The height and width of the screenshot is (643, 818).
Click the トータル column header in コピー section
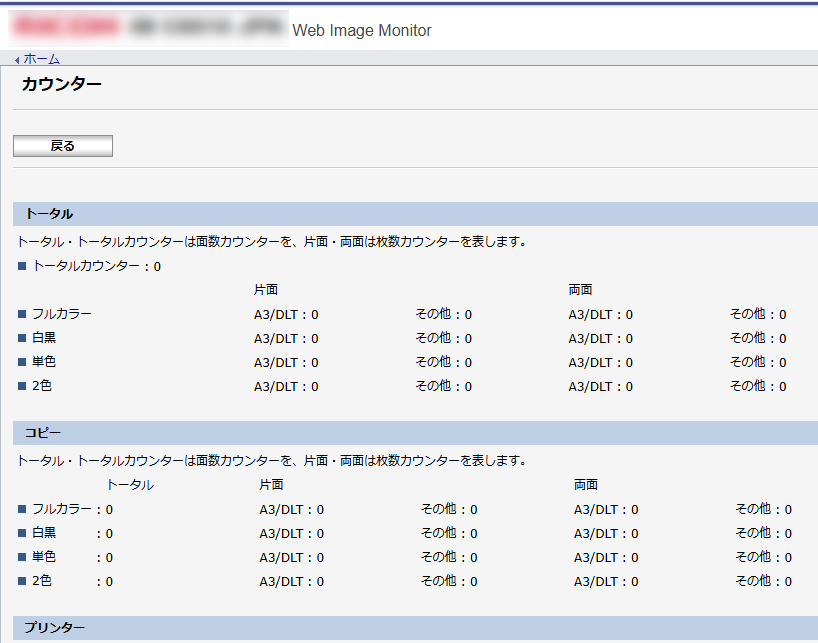coord(130,485)
